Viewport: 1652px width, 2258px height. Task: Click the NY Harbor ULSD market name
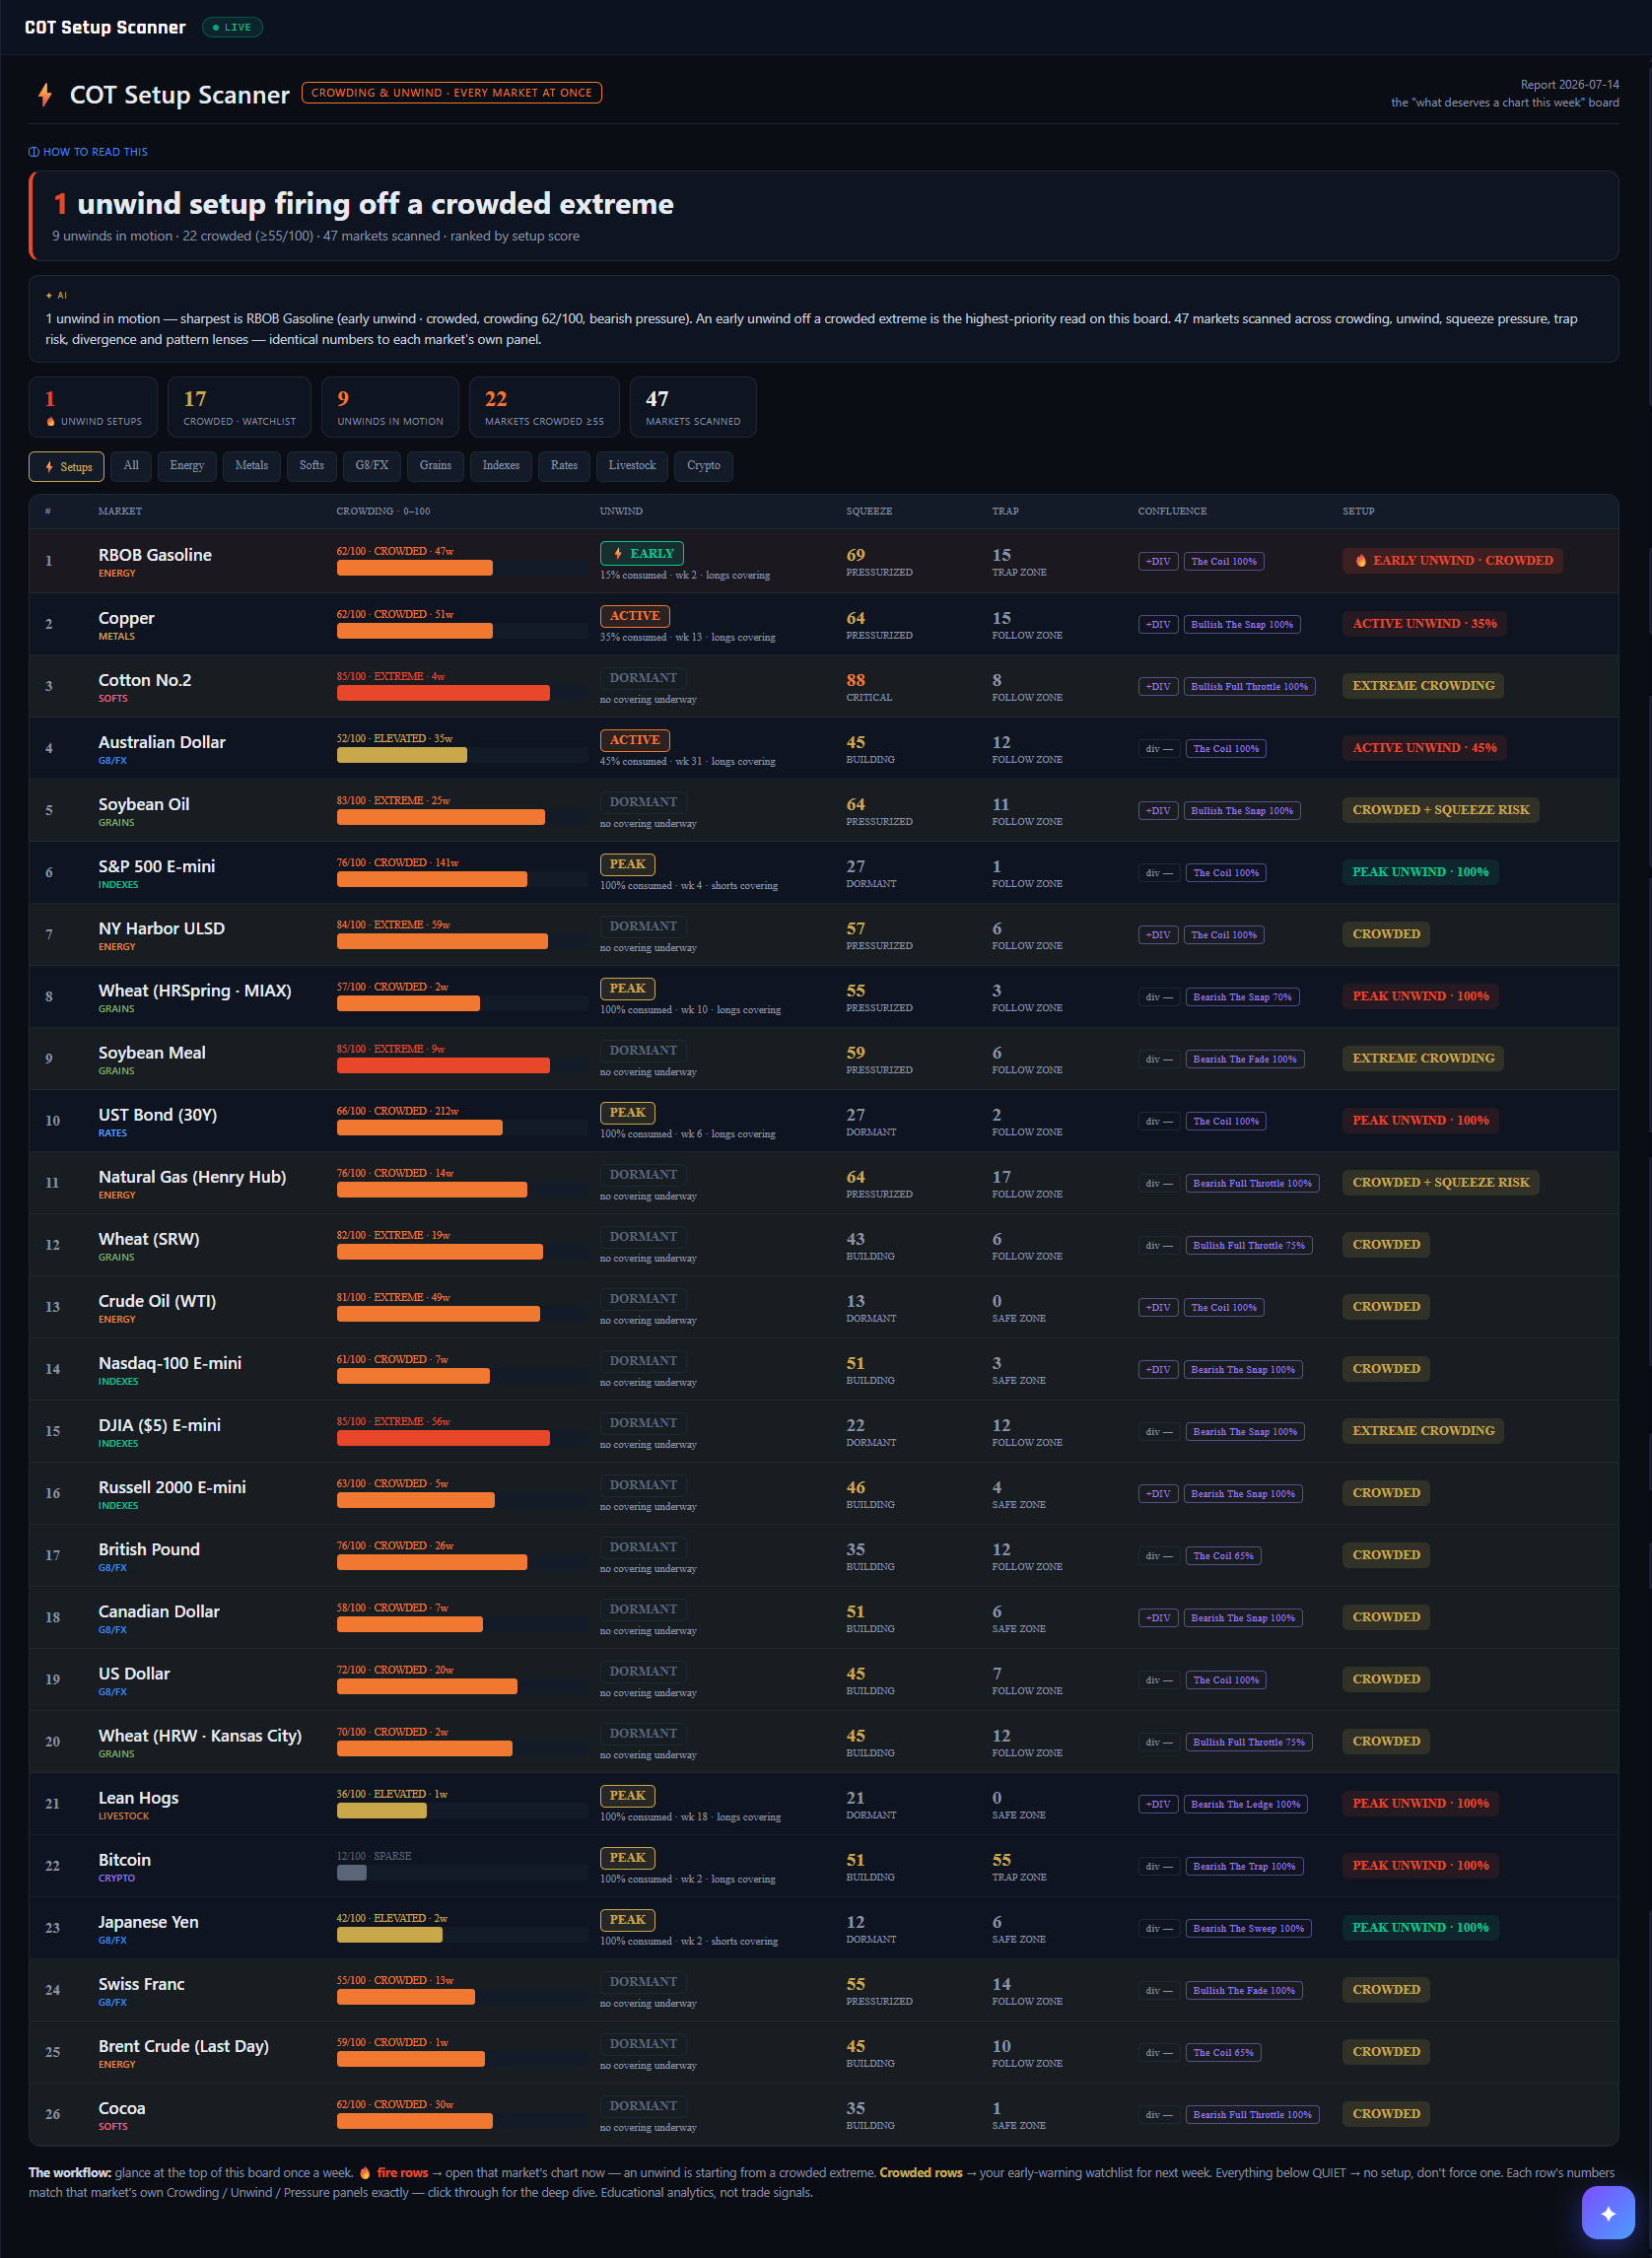click(x=162, y=928)
